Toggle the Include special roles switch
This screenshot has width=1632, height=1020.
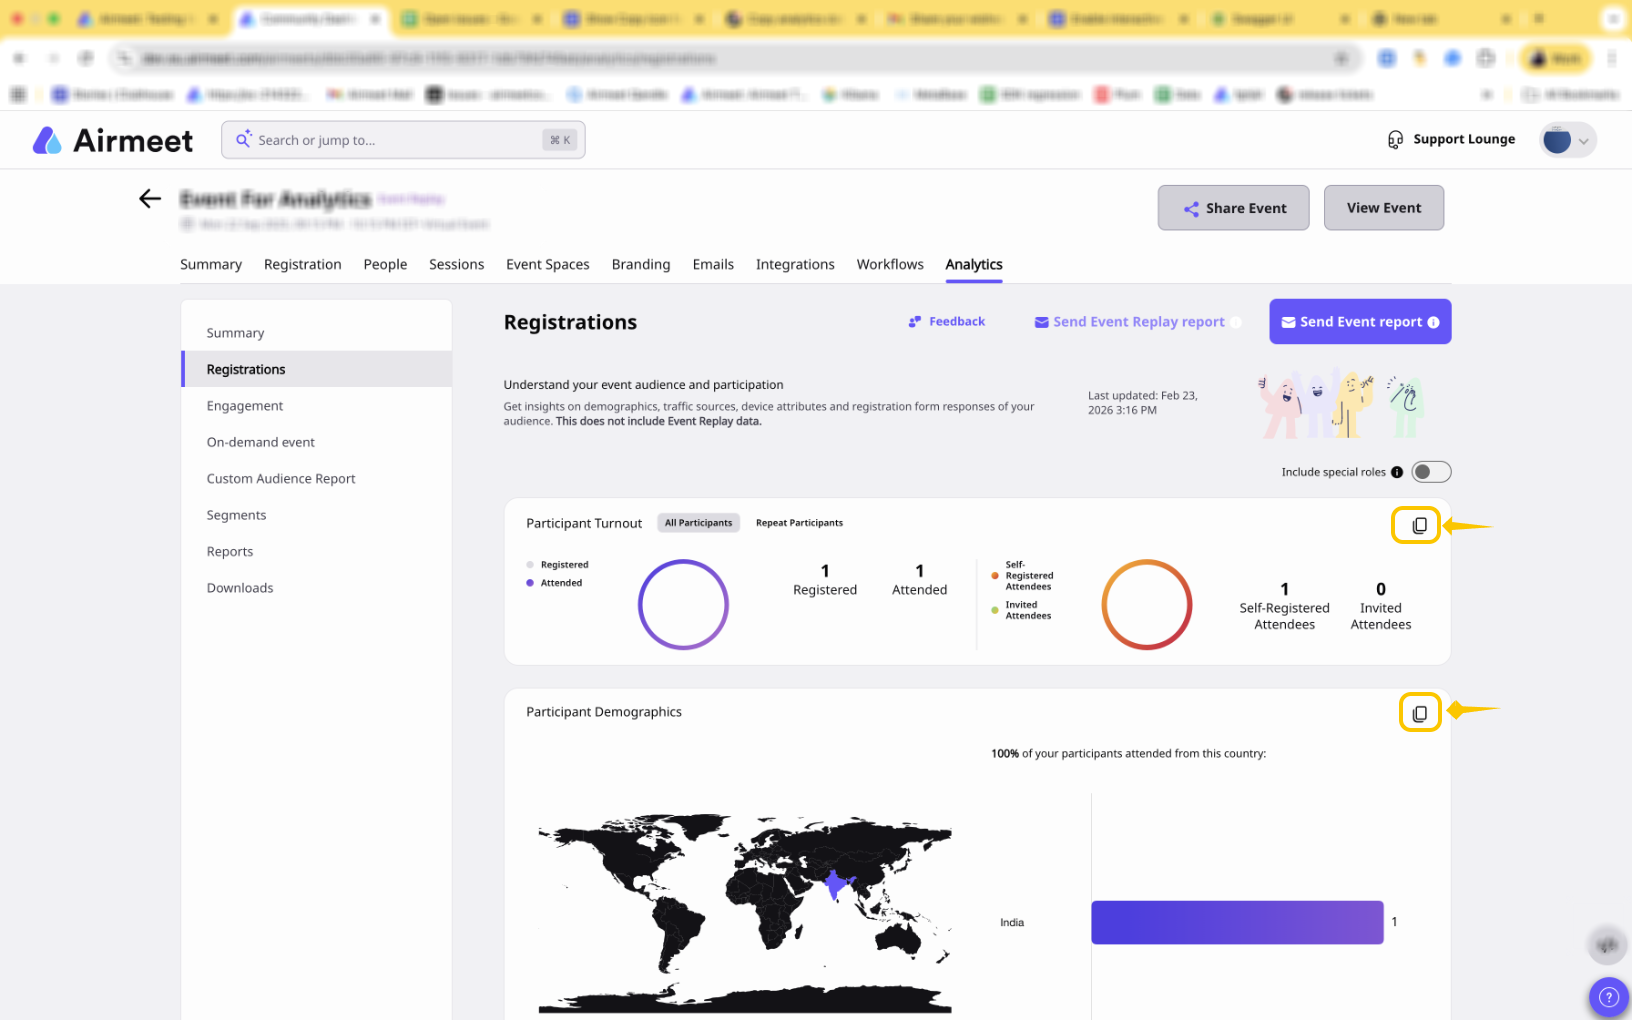(x=1430, y=472)
